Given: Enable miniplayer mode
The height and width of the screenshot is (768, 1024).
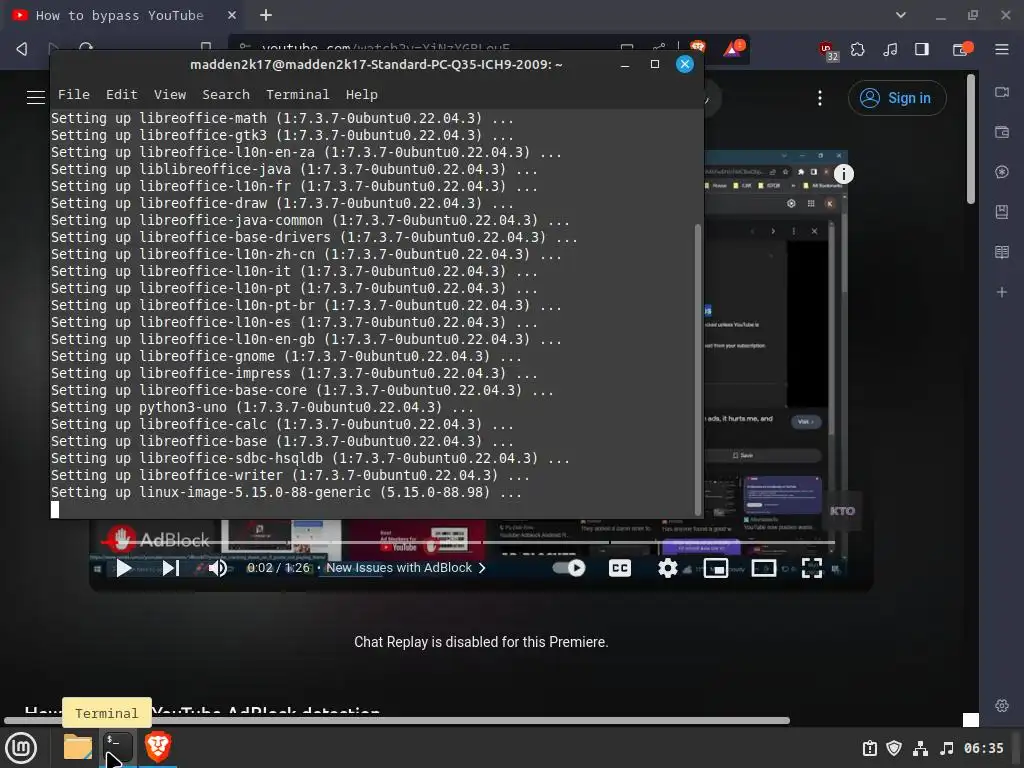Looking at the screenshot, I should (x=716, y=568).
